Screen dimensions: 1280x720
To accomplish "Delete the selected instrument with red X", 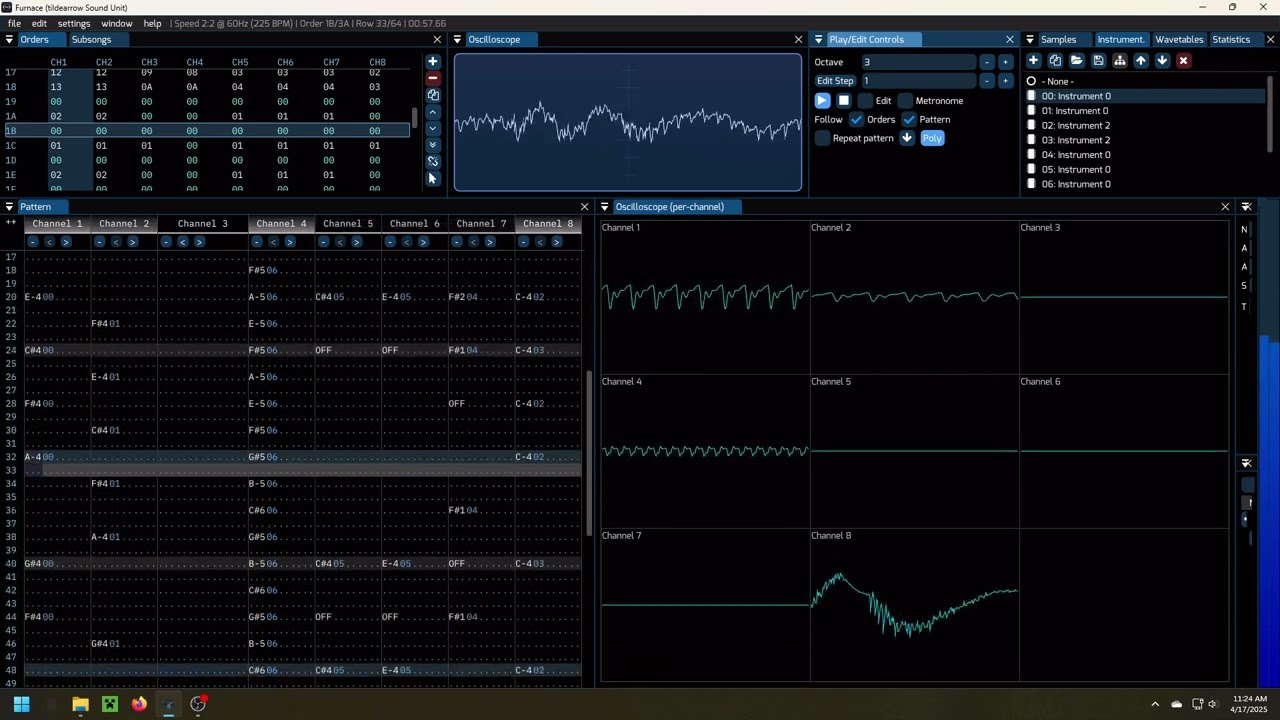I will [x=1183, y=61].
